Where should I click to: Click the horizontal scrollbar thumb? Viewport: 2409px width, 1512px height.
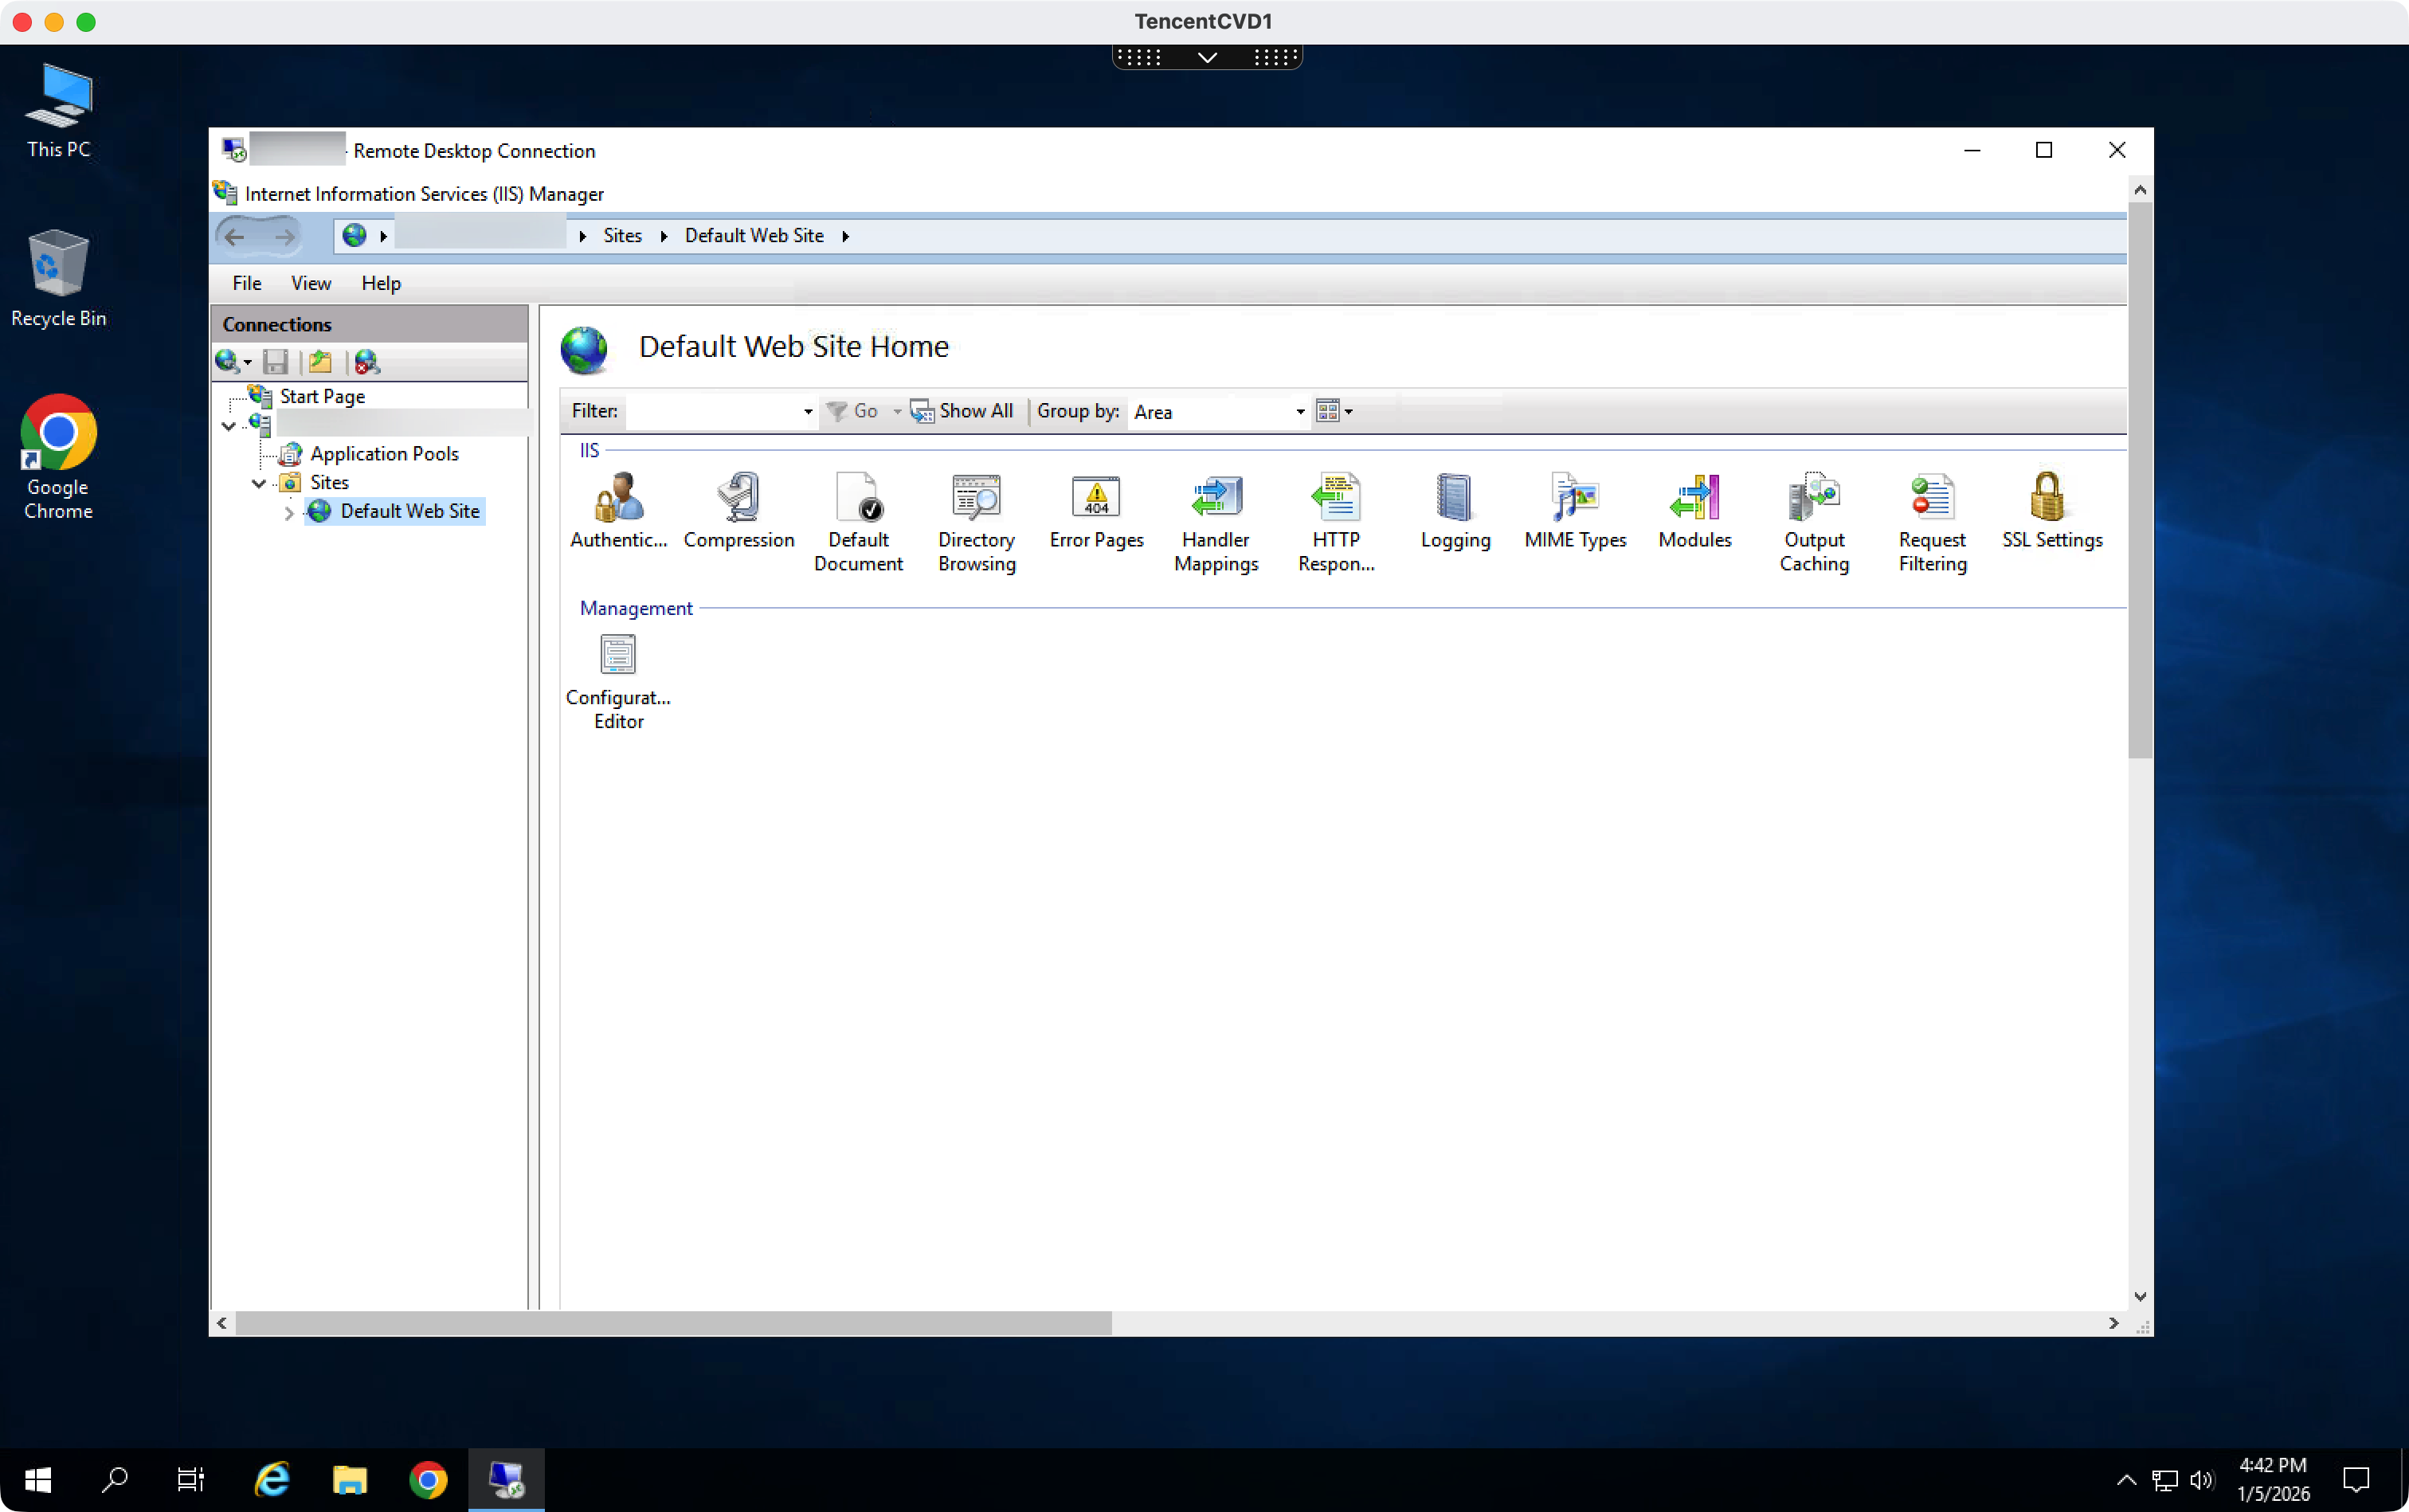pos(672,1323)
